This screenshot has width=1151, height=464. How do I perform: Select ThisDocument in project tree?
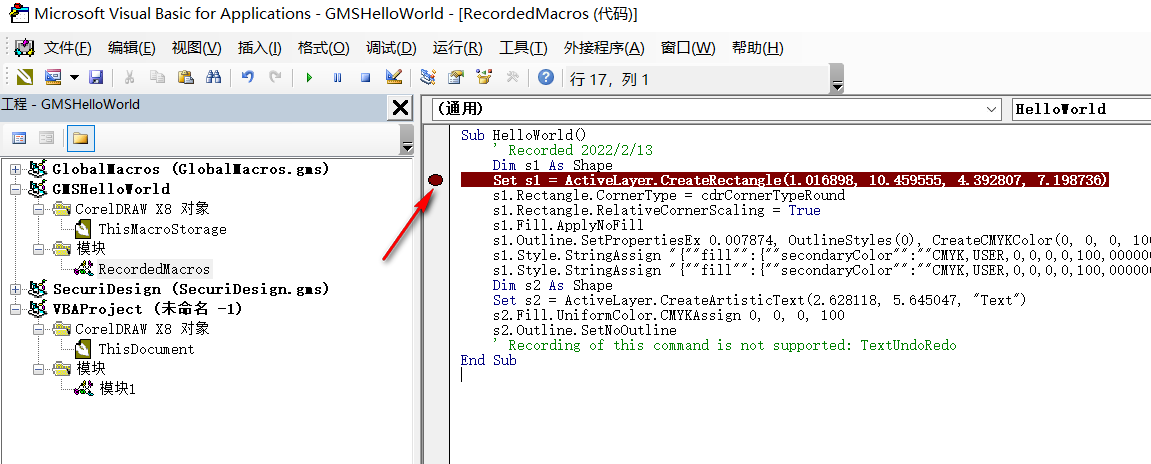pos(146,349)
